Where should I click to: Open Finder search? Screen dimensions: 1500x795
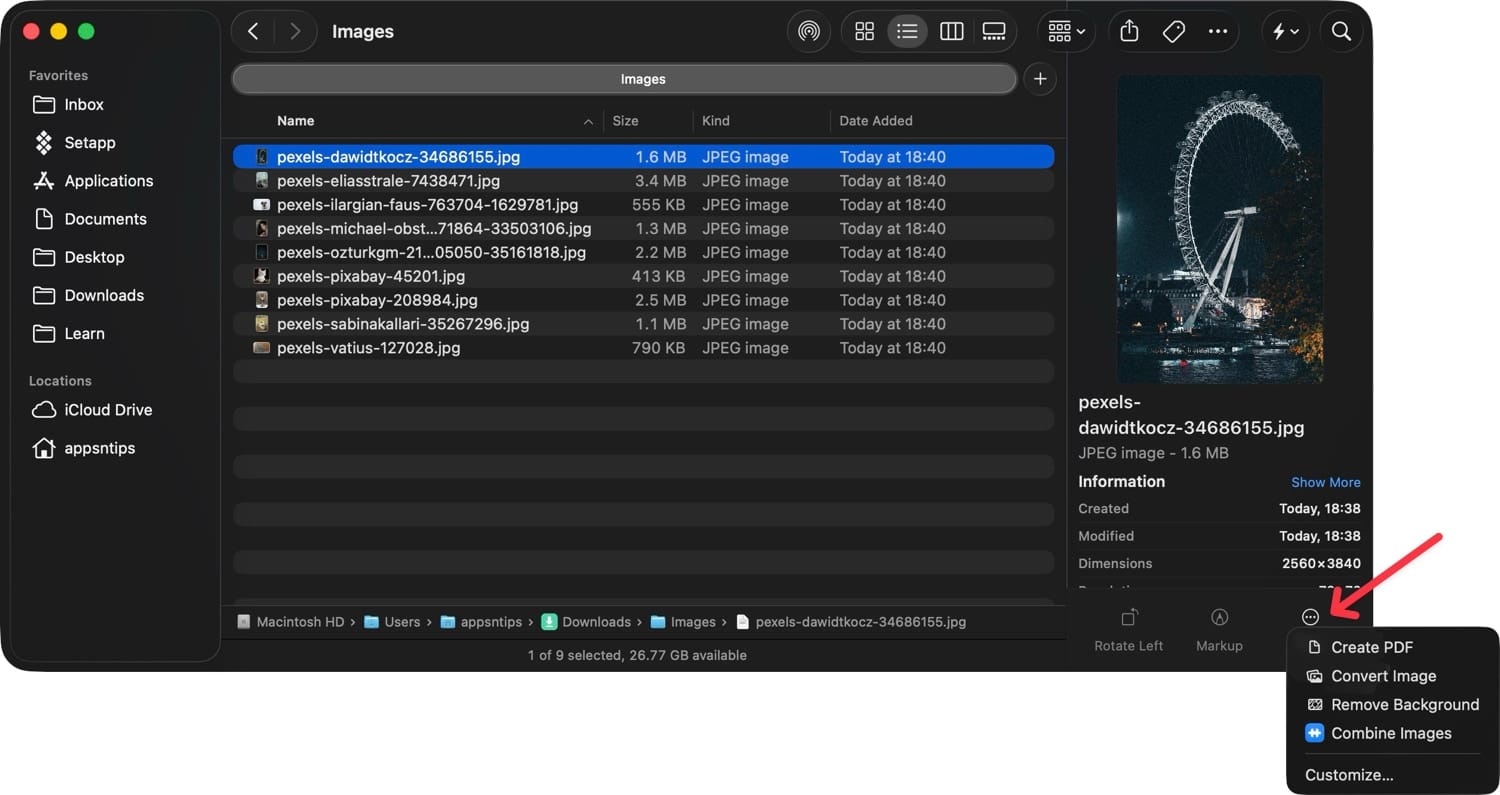pyautogui.click(x=1342, y=31)
